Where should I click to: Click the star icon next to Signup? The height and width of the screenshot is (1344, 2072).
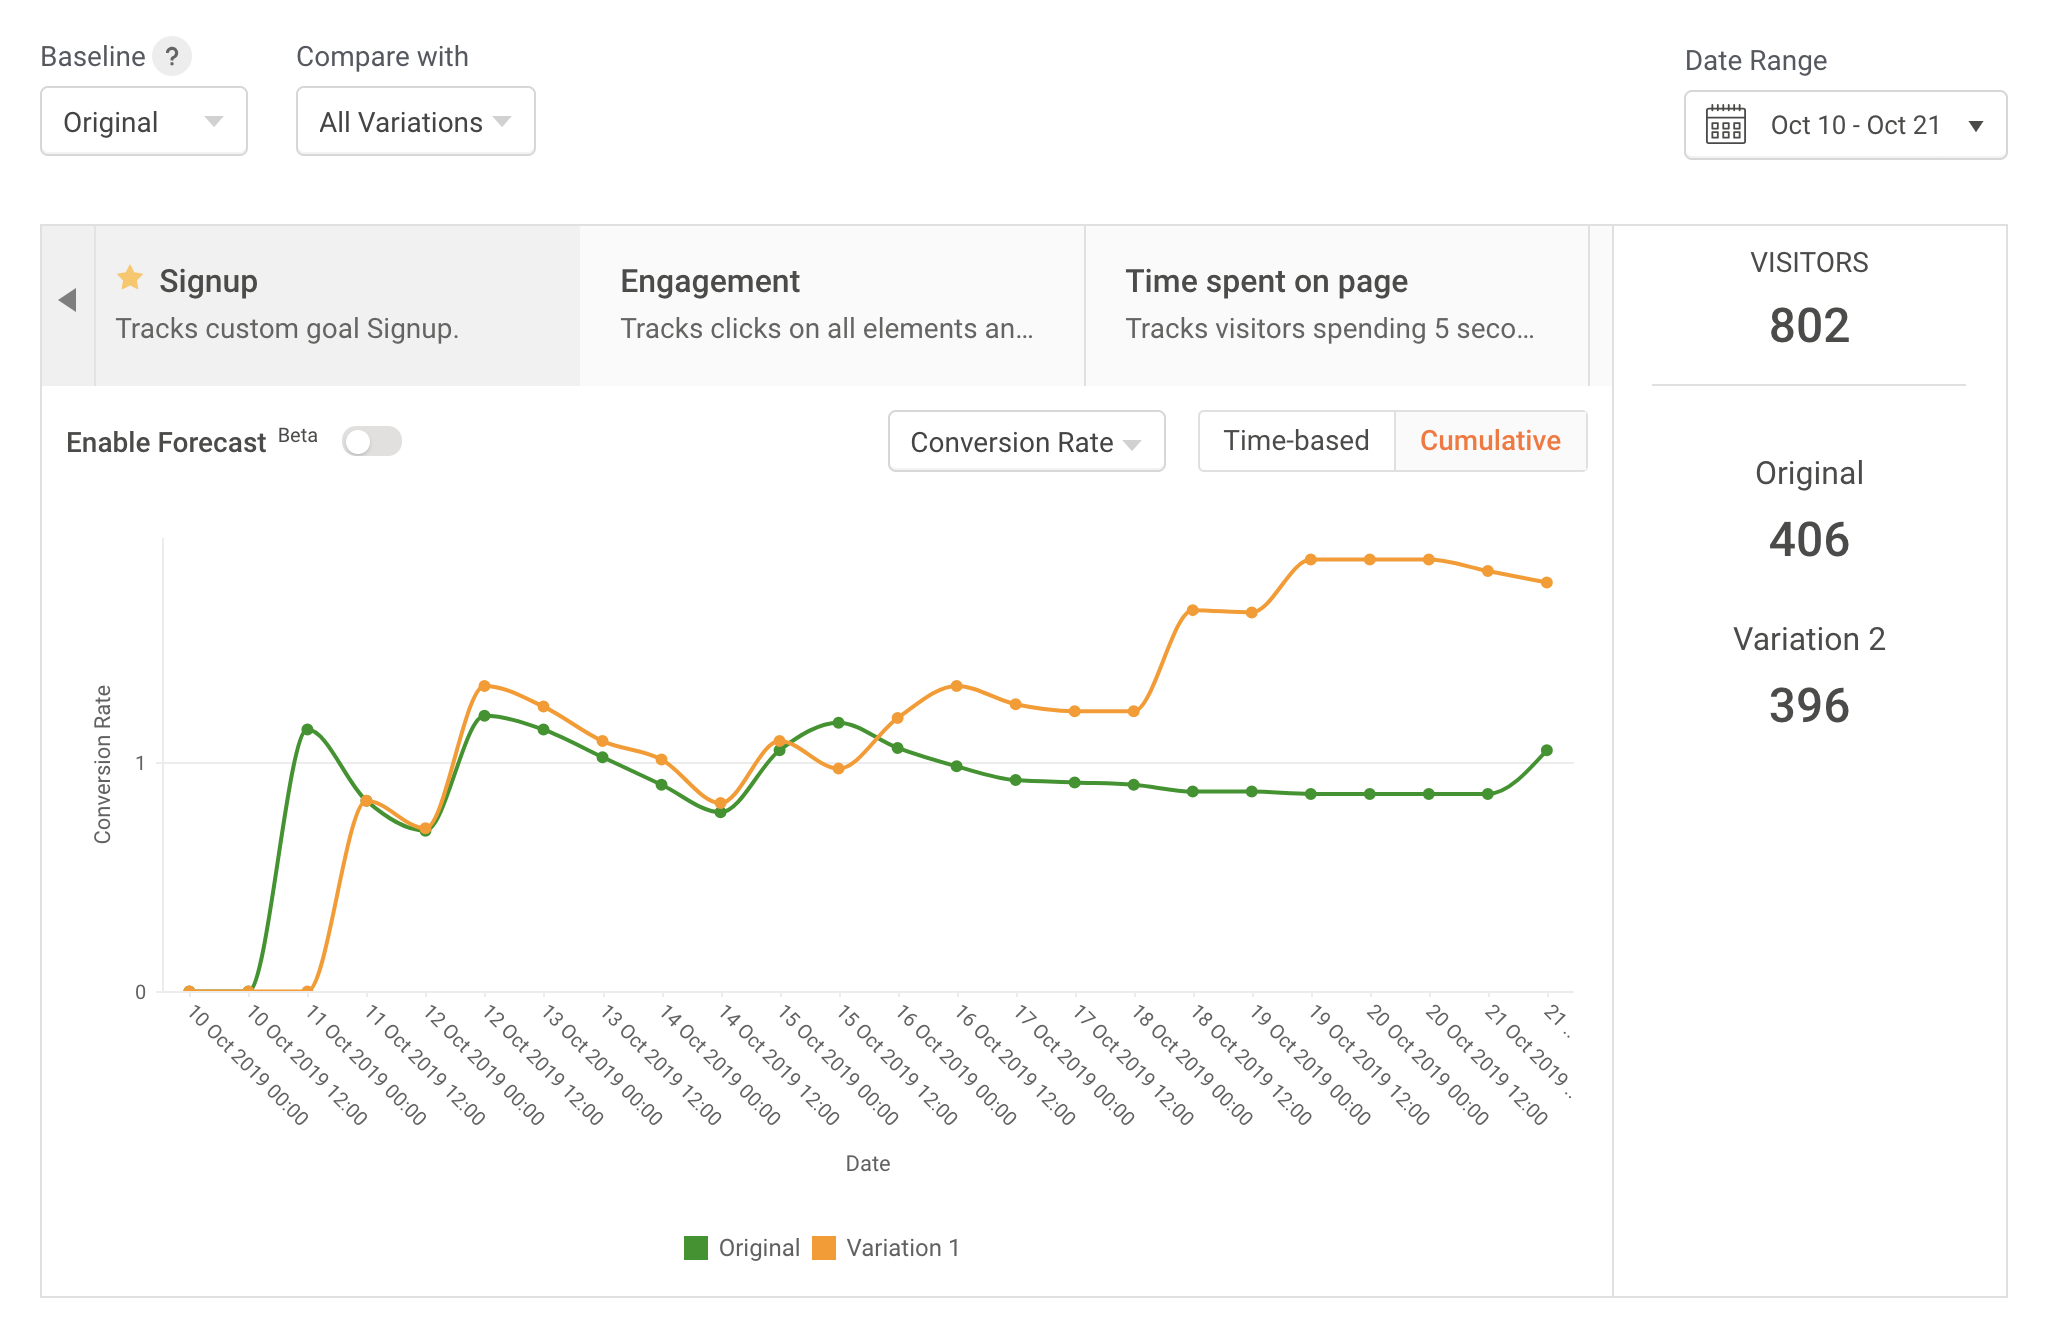[130, 279]
